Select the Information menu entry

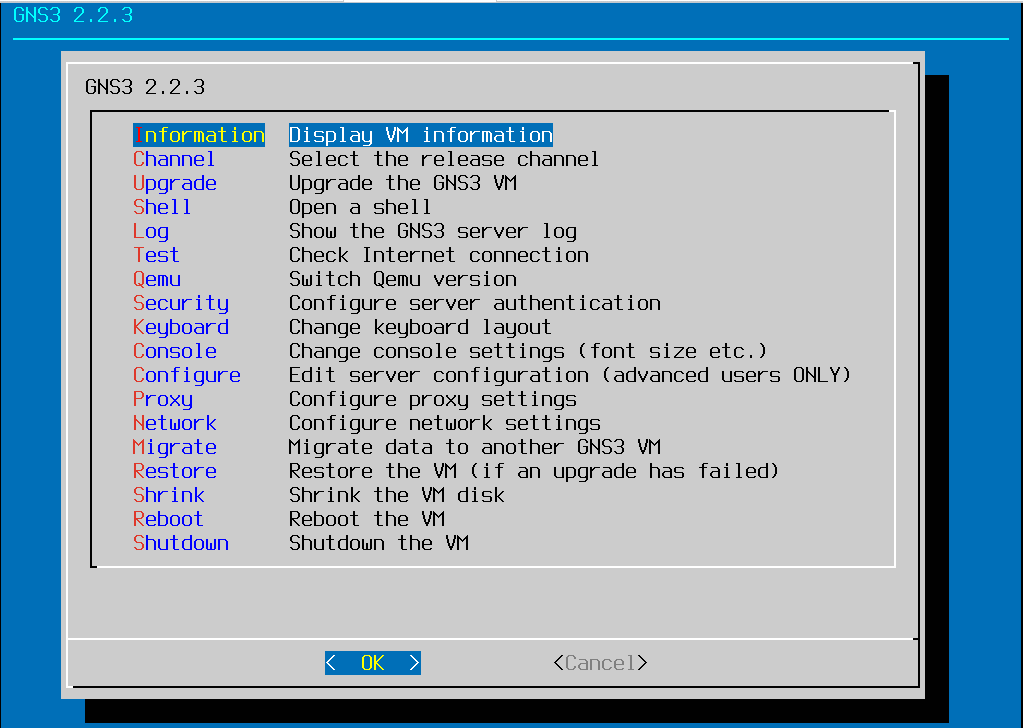click(199, 135)
